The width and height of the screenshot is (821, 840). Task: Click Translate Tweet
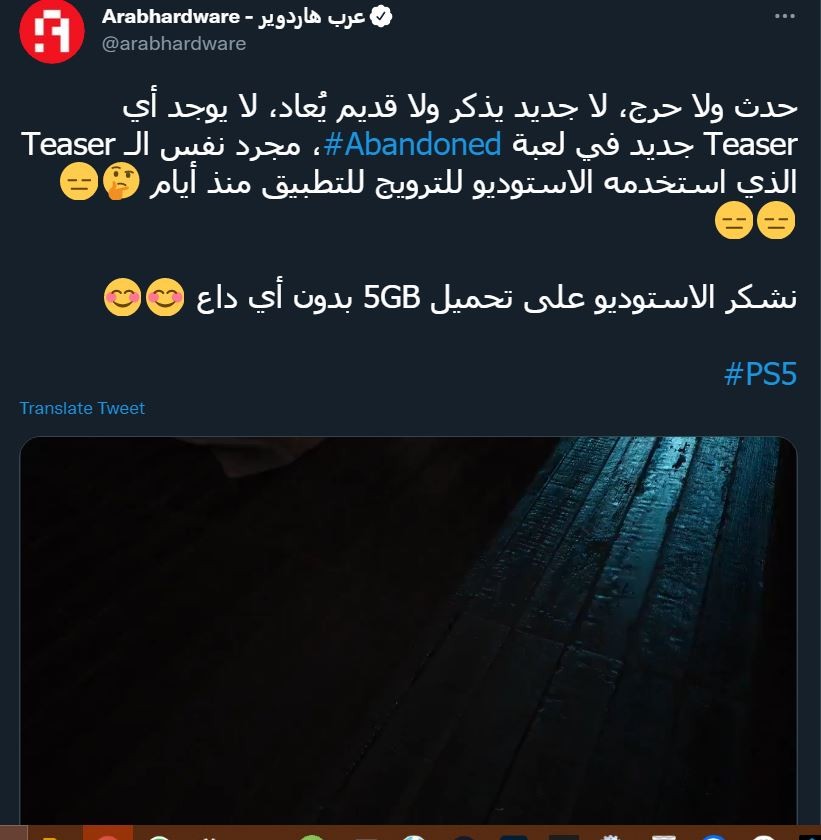coord(82,408)
